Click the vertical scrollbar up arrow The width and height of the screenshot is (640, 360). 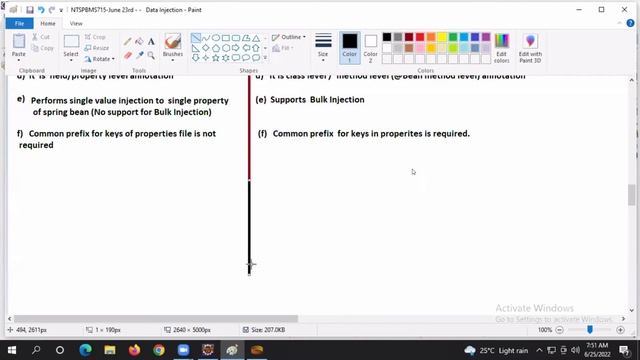coord(631,80)
